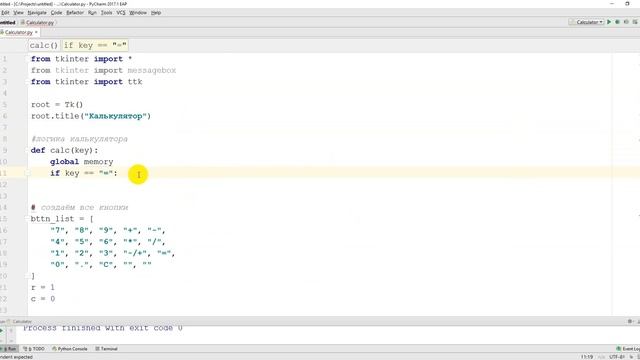
Task: Click the comment '#логика калькулятора'
Action: (x=79, y=139)
